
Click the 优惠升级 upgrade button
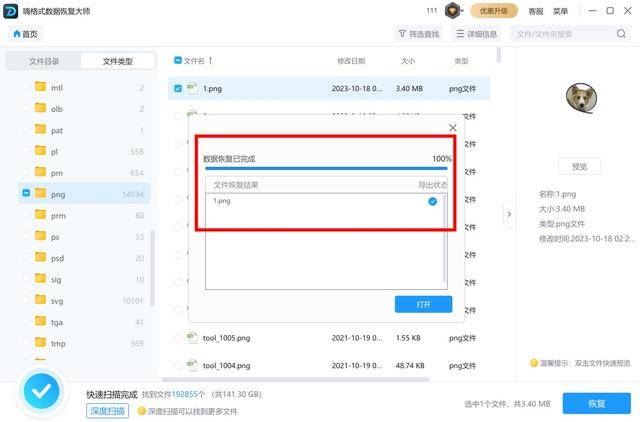[494, 11]
